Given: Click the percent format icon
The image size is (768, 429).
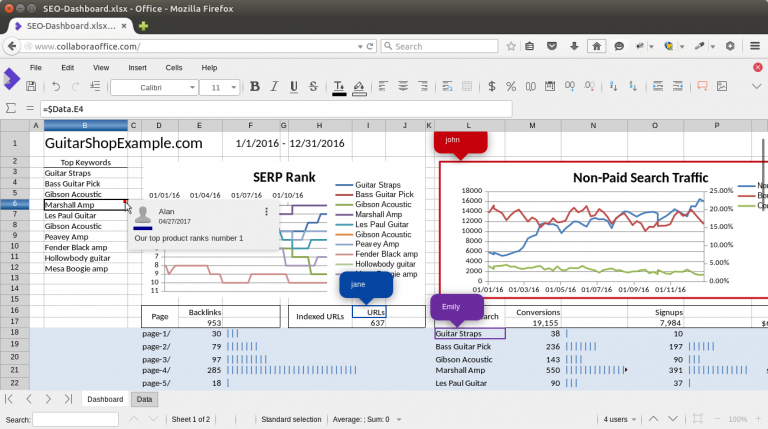Looking at the screenshot, I should pyautogui.click(x=510, y=87).
